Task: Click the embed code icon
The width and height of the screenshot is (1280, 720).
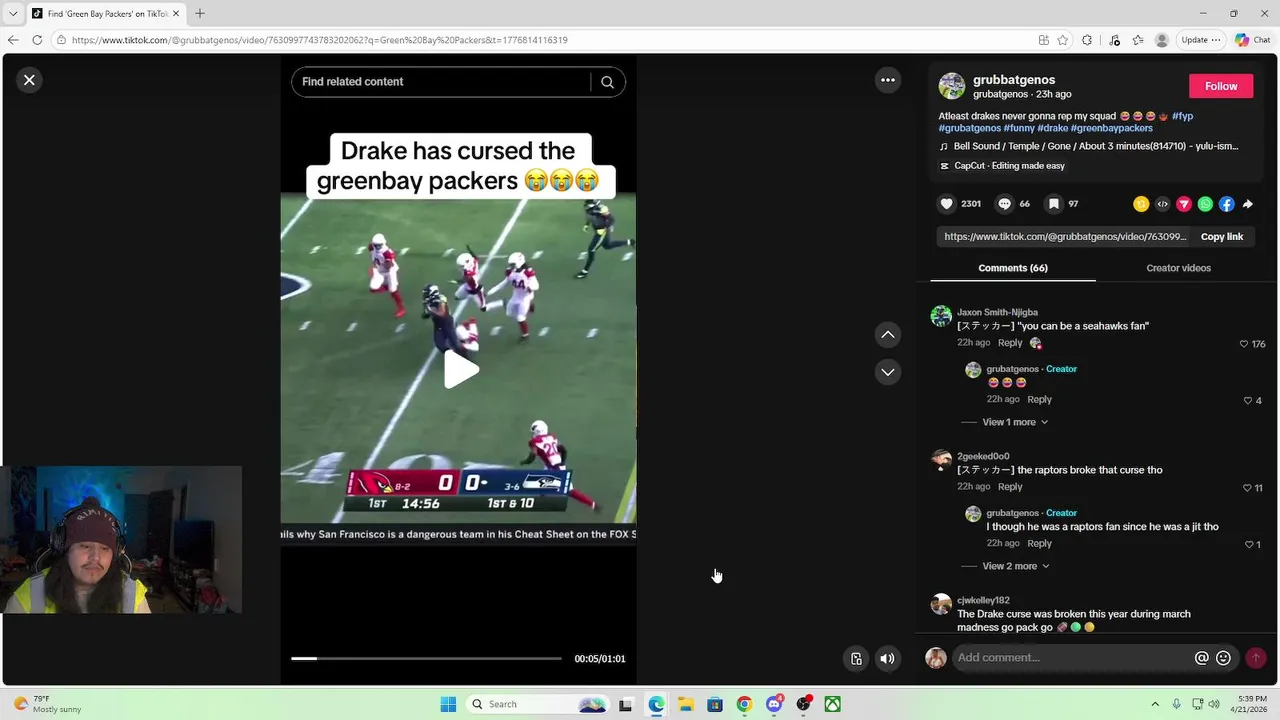Action: tap(1162, 204)
